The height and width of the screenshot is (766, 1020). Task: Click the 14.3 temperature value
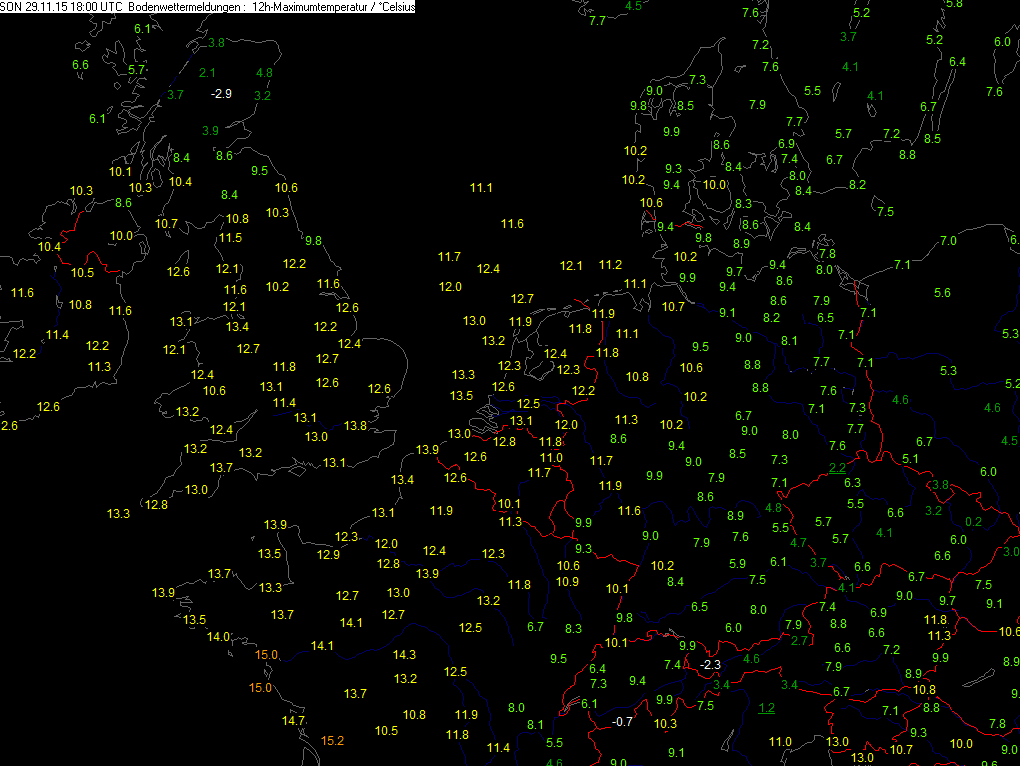pos(404,656)
